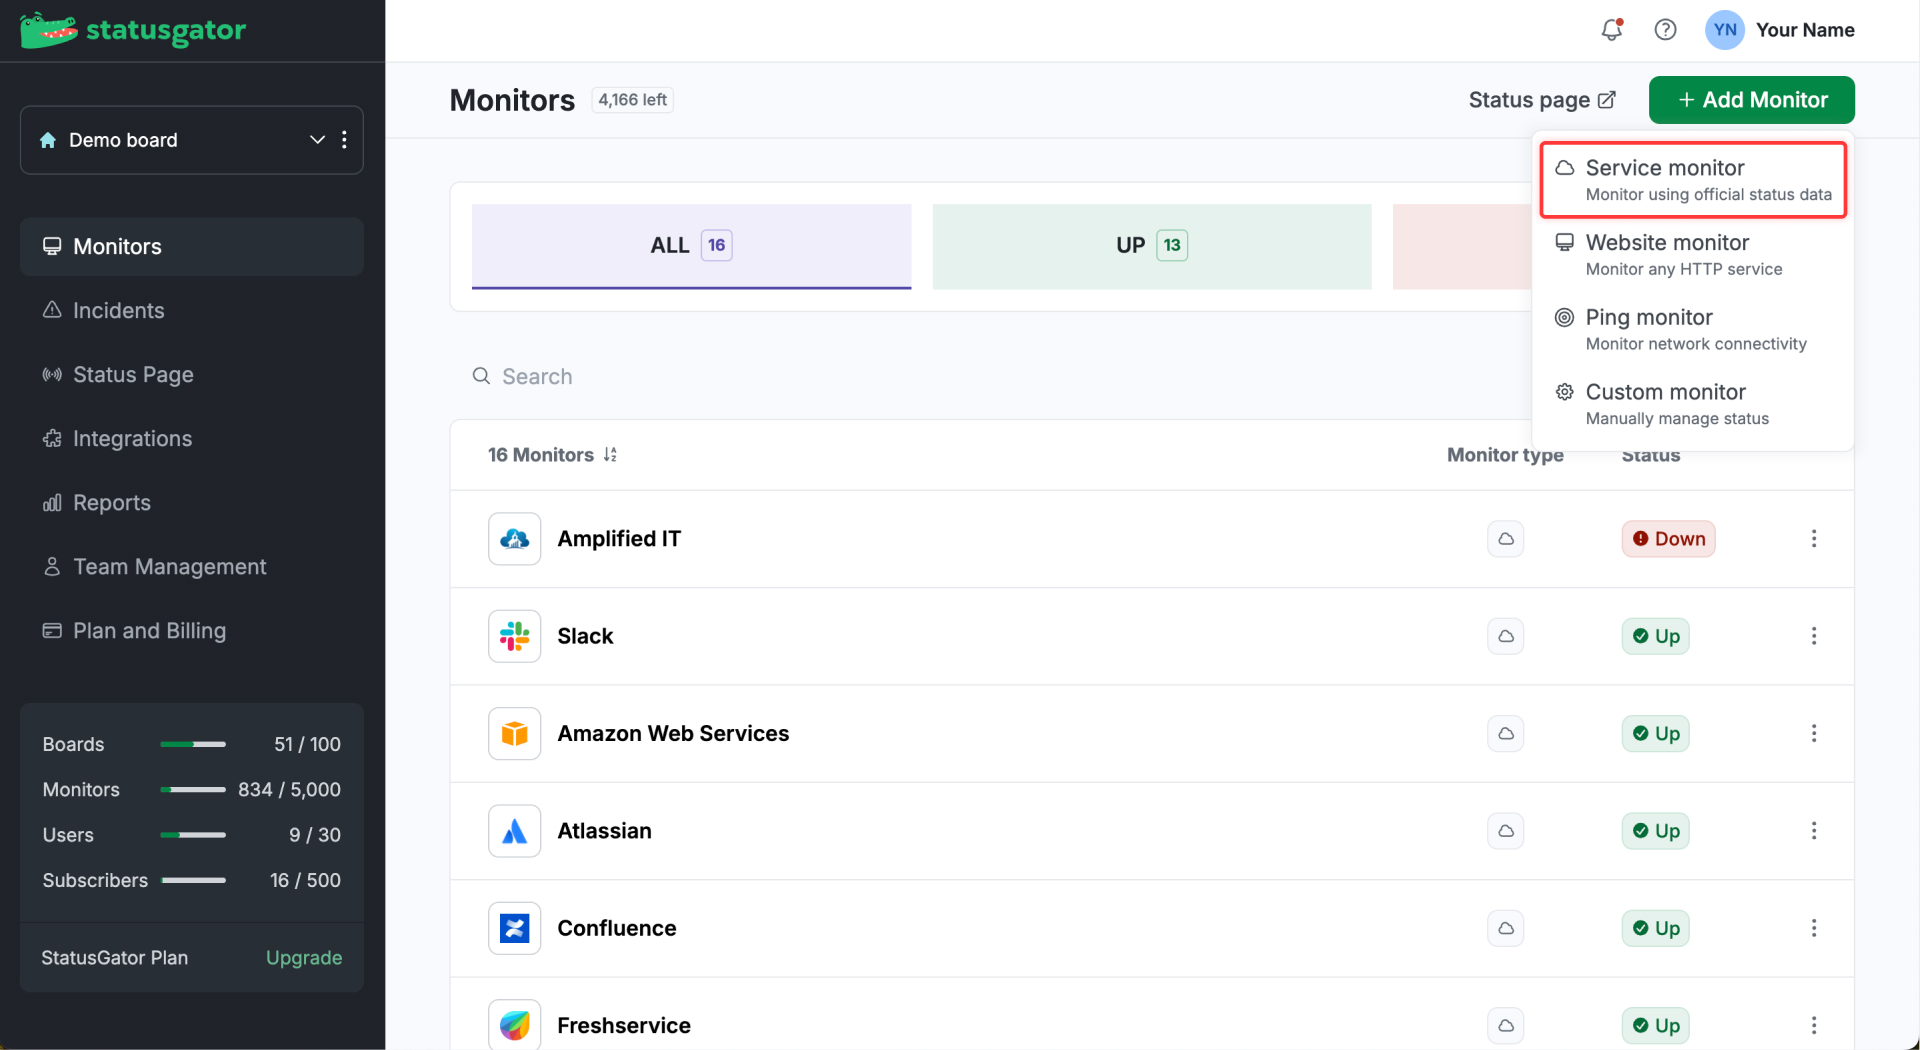1920x1050 pixels.
Task: Click the Amazon Web Services Up badge
Action: tap(1655, 734)
